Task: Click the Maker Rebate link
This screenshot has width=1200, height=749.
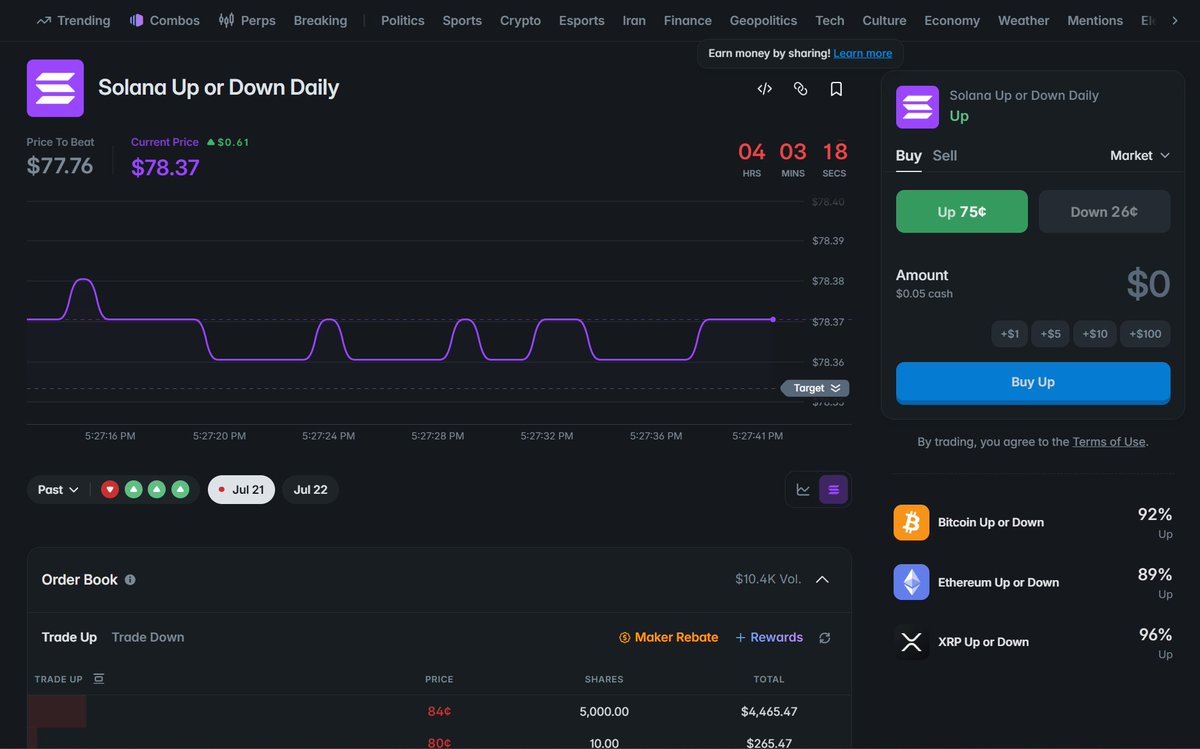Action: 669,637
